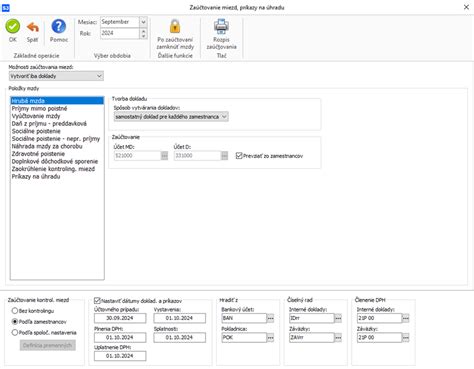This screenshot has width=474, height=369.
Task: Open Číselný rad Interné doklady browse button
Action: pos(338,318)
